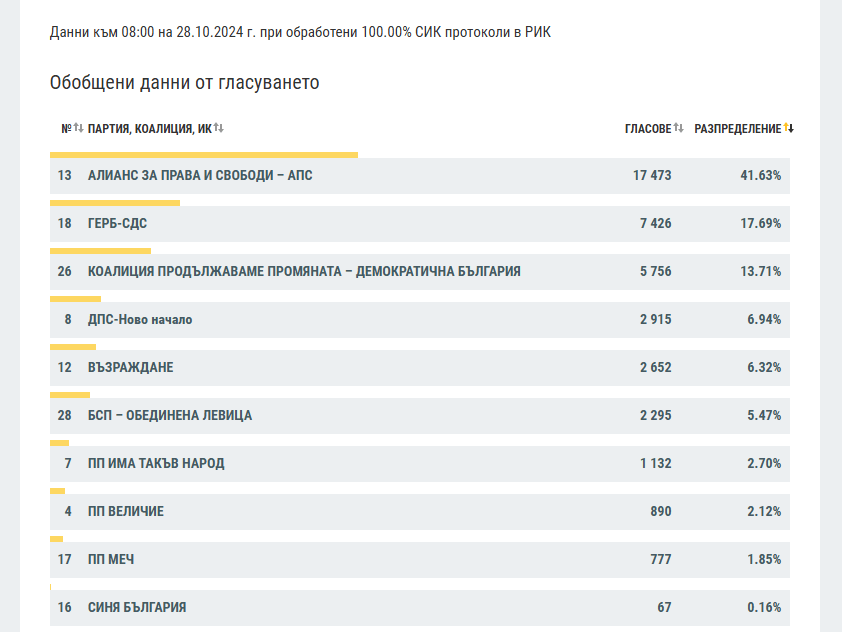This screenshot has width=842, height=632.
Task: Click the sort arrows next to ГЛАСОВЕ
Action: click(678, 128)
